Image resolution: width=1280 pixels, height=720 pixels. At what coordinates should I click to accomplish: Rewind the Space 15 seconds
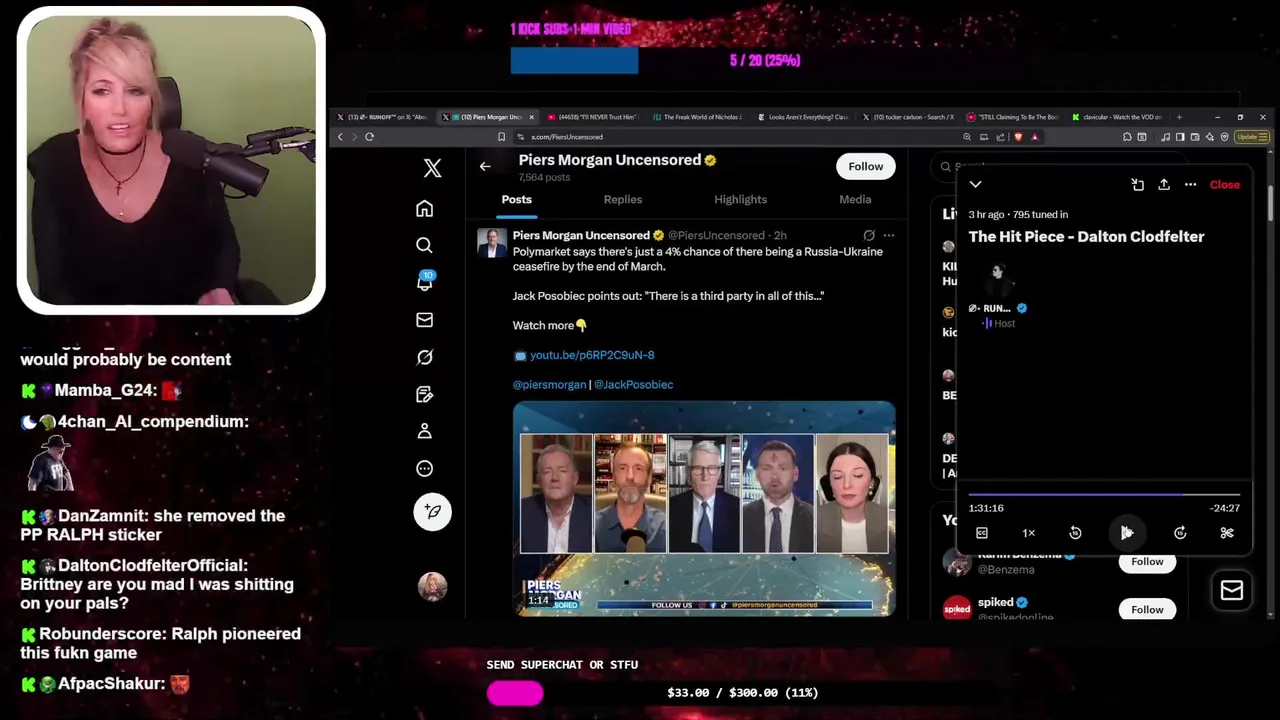[1075, 533]
